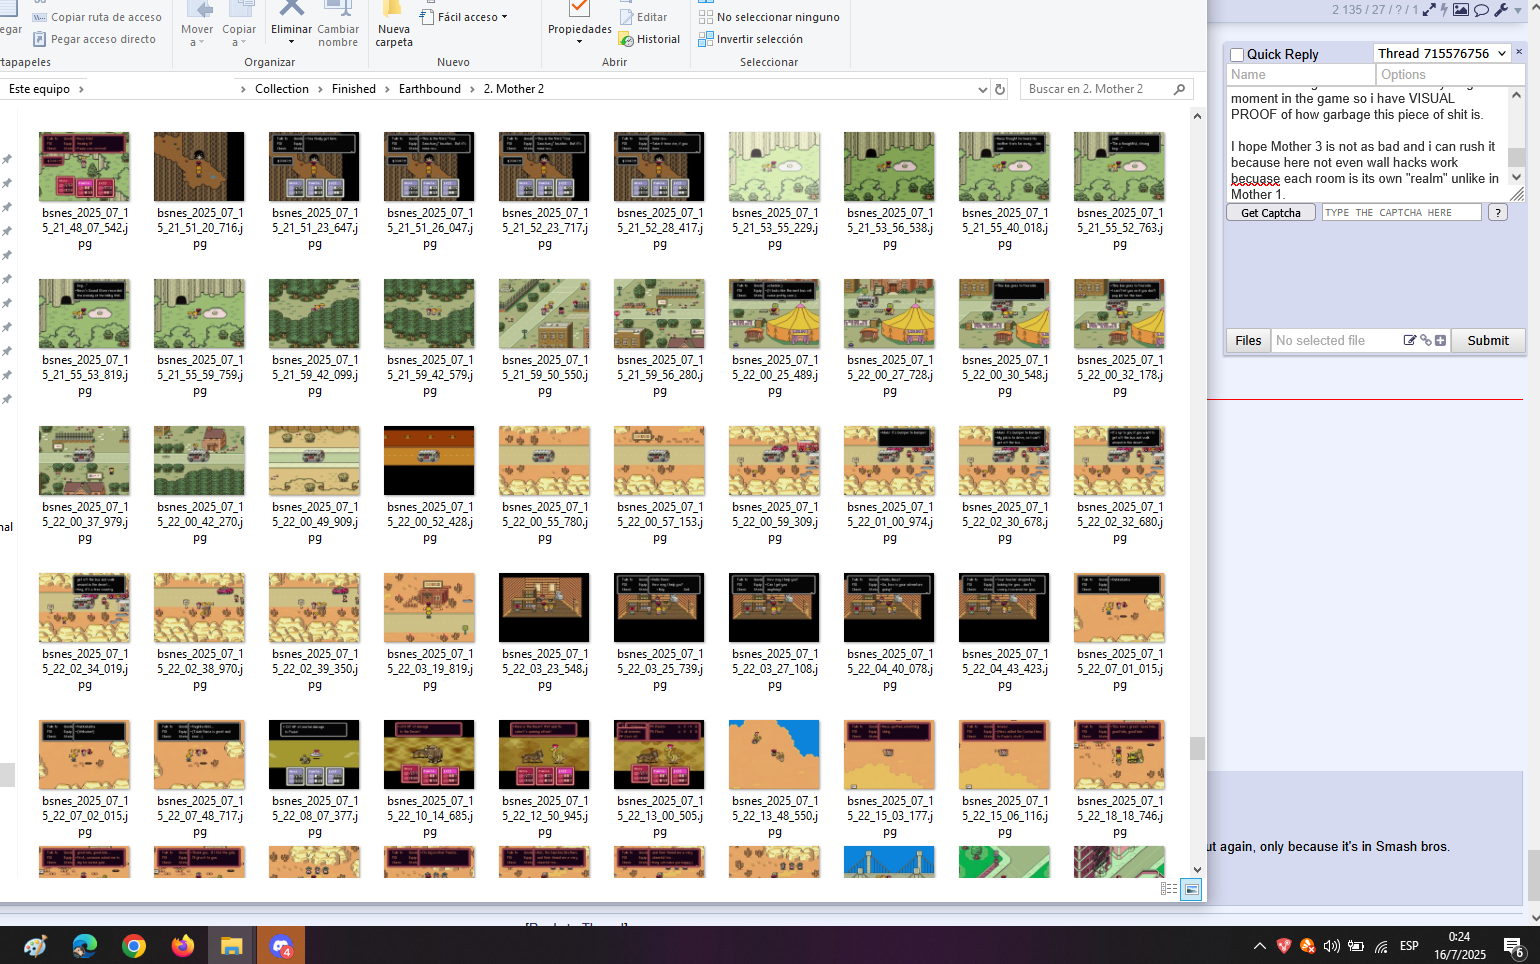Click the expand arrows icon in browser header
The image size is (1540, 964).
click(x=1429, y=10)
